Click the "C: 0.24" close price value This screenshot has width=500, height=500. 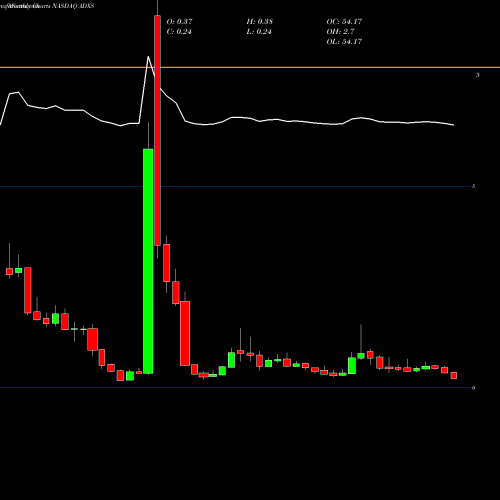[179, 32]
